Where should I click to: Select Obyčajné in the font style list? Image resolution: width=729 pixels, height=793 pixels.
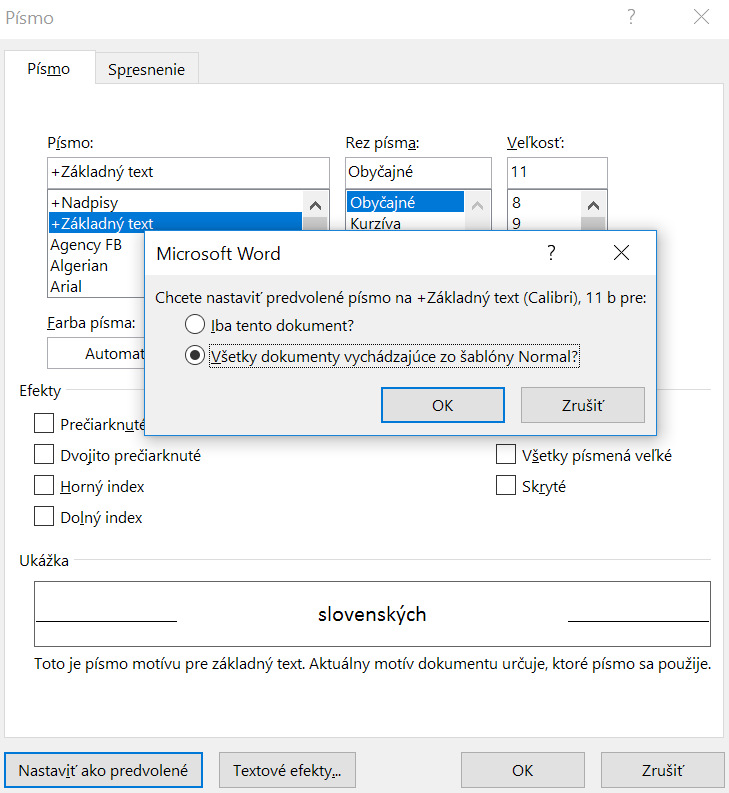pyautogui.click(x=405, y=202)
